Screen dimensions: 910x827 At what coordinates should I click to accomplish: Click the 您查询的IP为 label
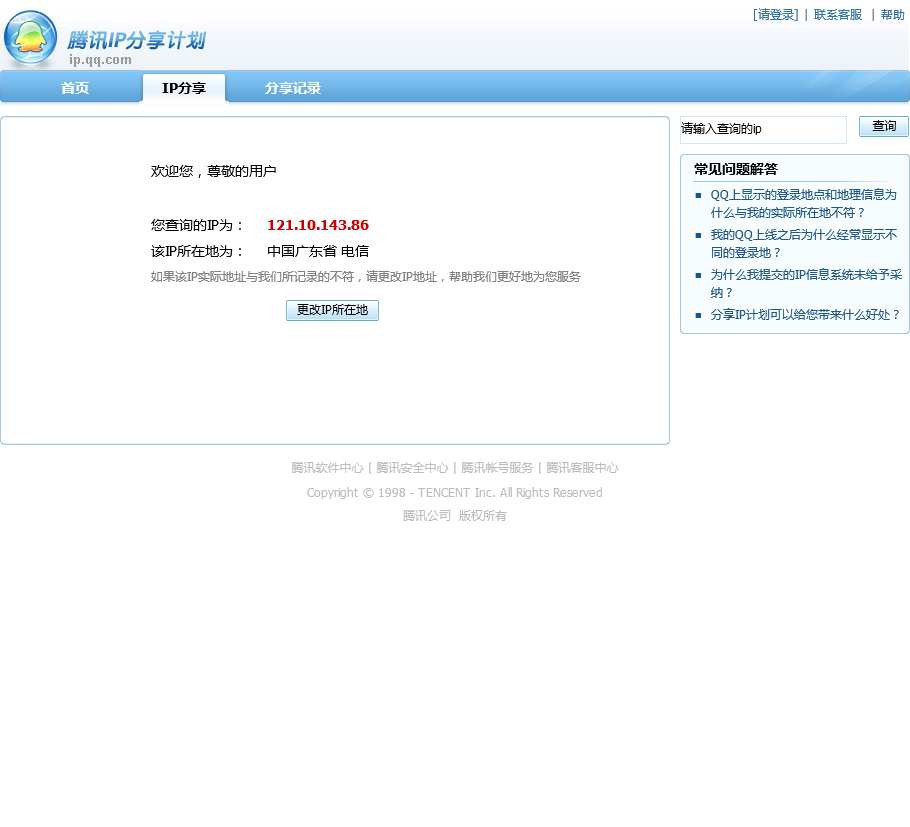(x=197, y=225)
